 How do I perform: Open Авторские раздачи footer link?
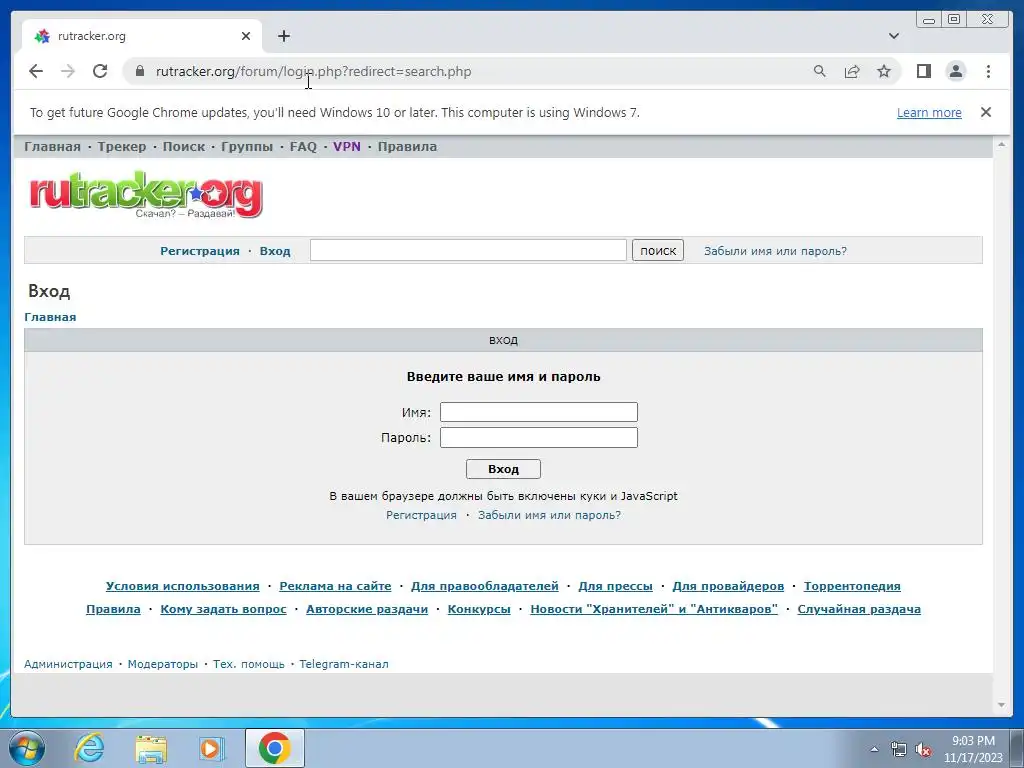coord(367,609)
